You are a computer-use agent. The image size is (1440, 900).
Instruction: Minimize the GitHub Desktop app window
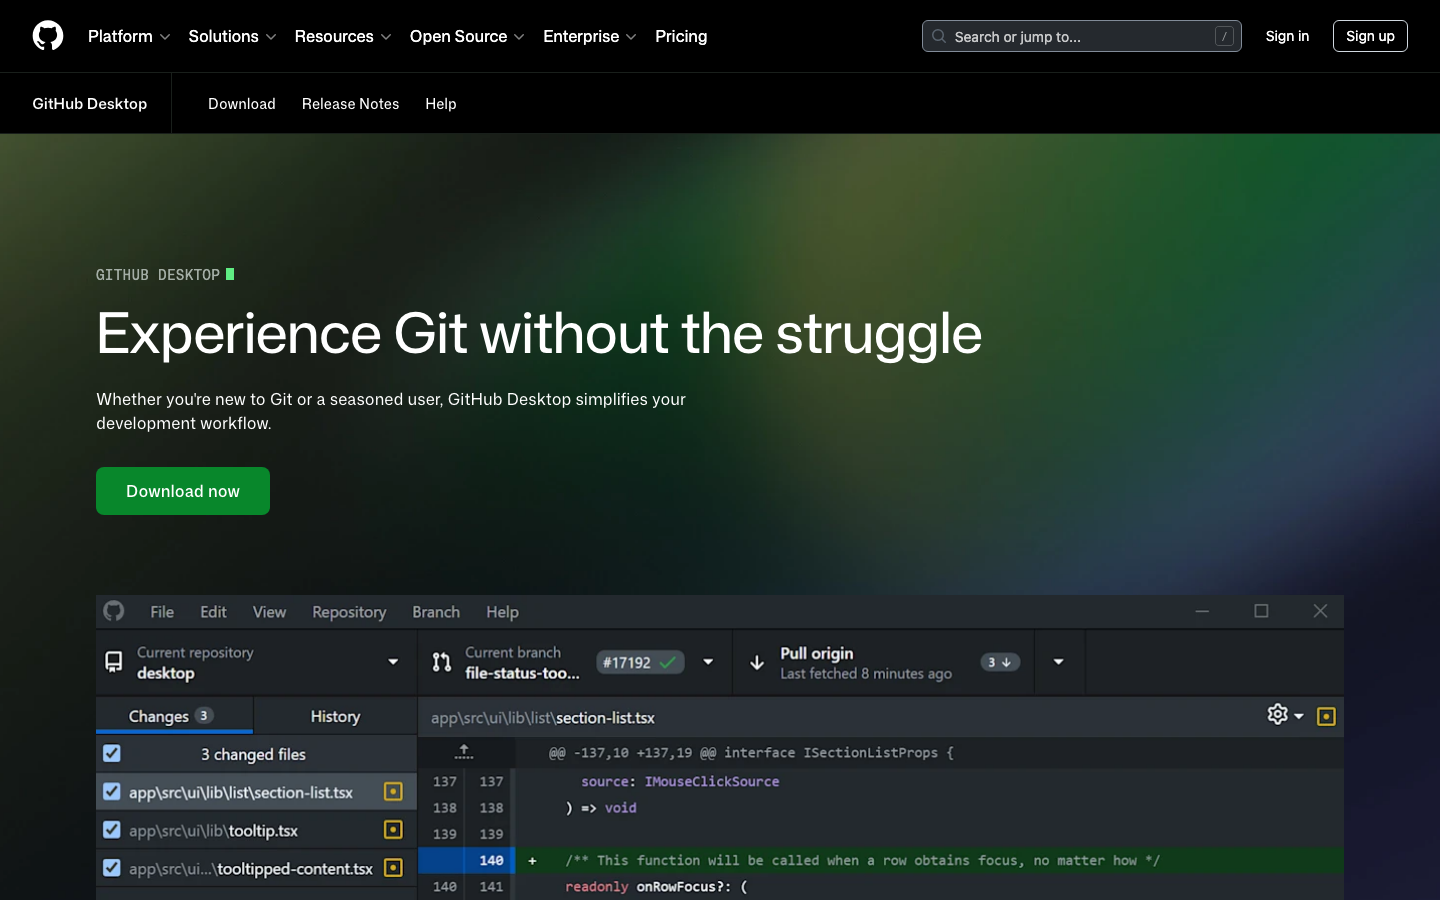click(x=1202, y=611)
